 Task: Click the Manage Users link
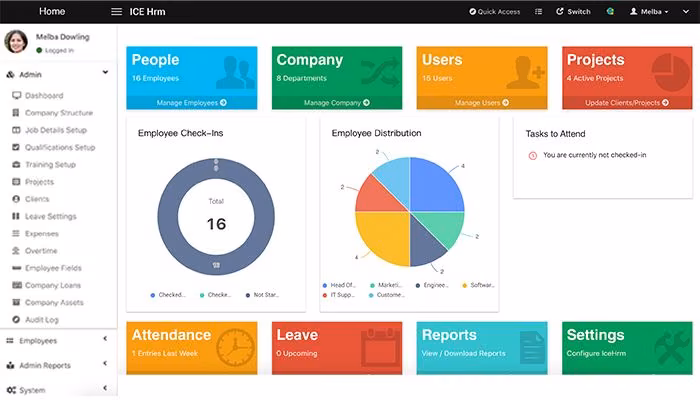[x=482, y=103]
